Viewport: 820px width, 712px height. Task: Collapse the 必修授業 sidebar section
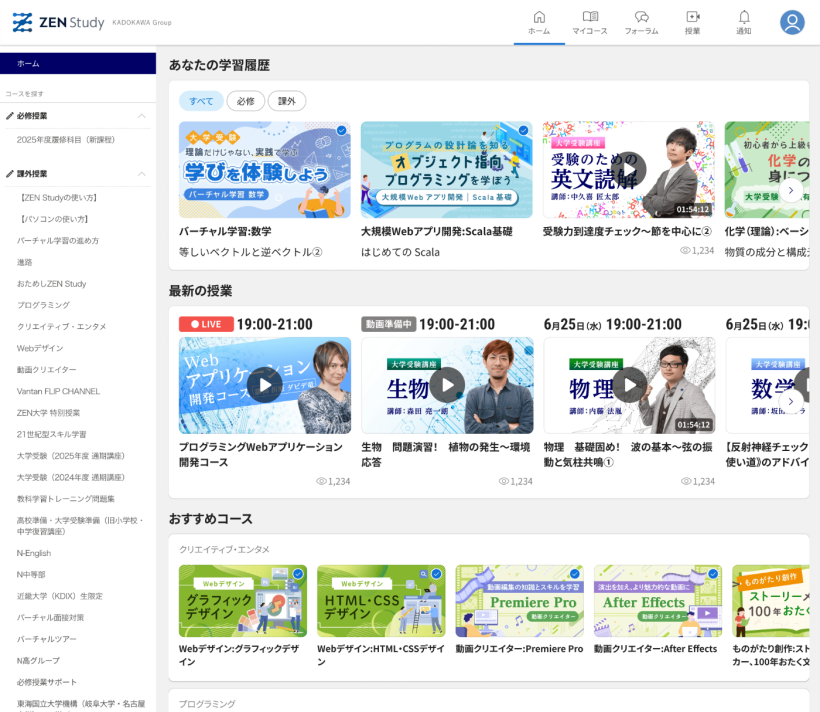point(141,116)
